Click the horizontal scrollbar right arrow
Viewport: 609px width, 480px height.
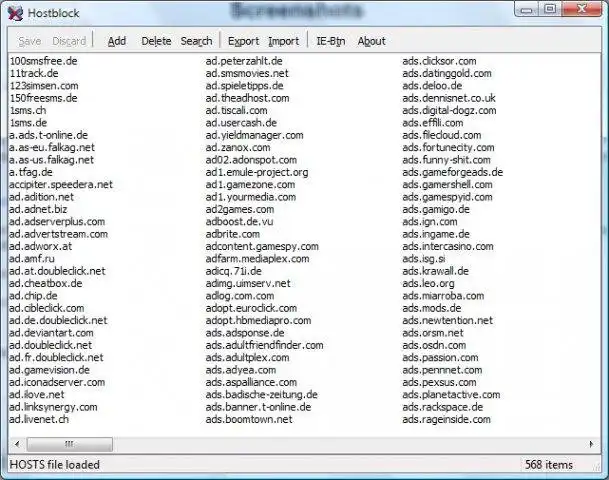coord(591,444)
